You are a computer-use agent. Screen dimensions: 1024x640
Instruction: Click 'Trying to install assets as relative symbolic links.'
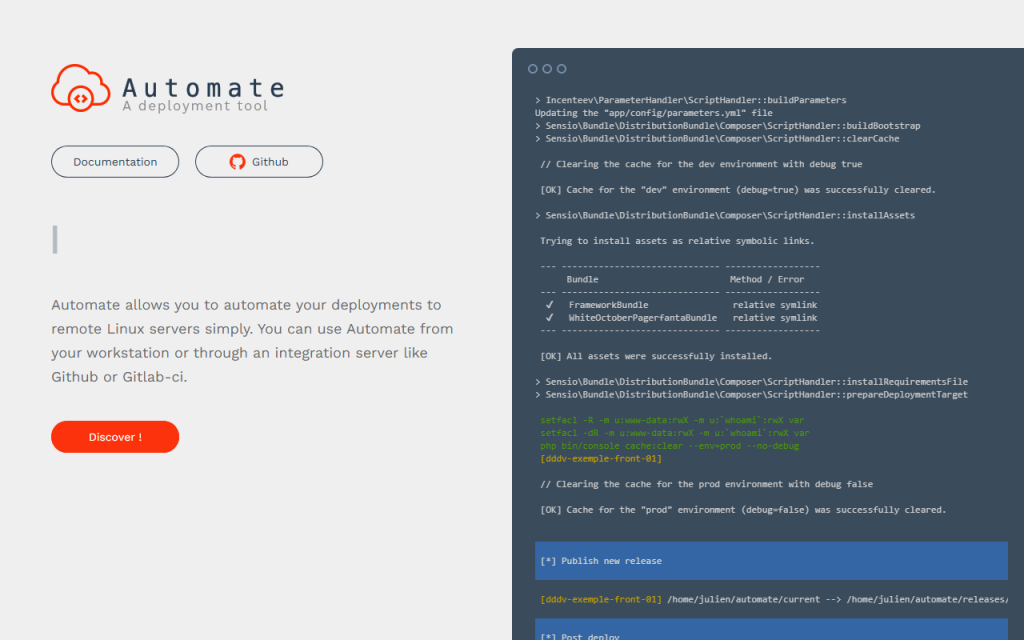(x=677, y=241)
